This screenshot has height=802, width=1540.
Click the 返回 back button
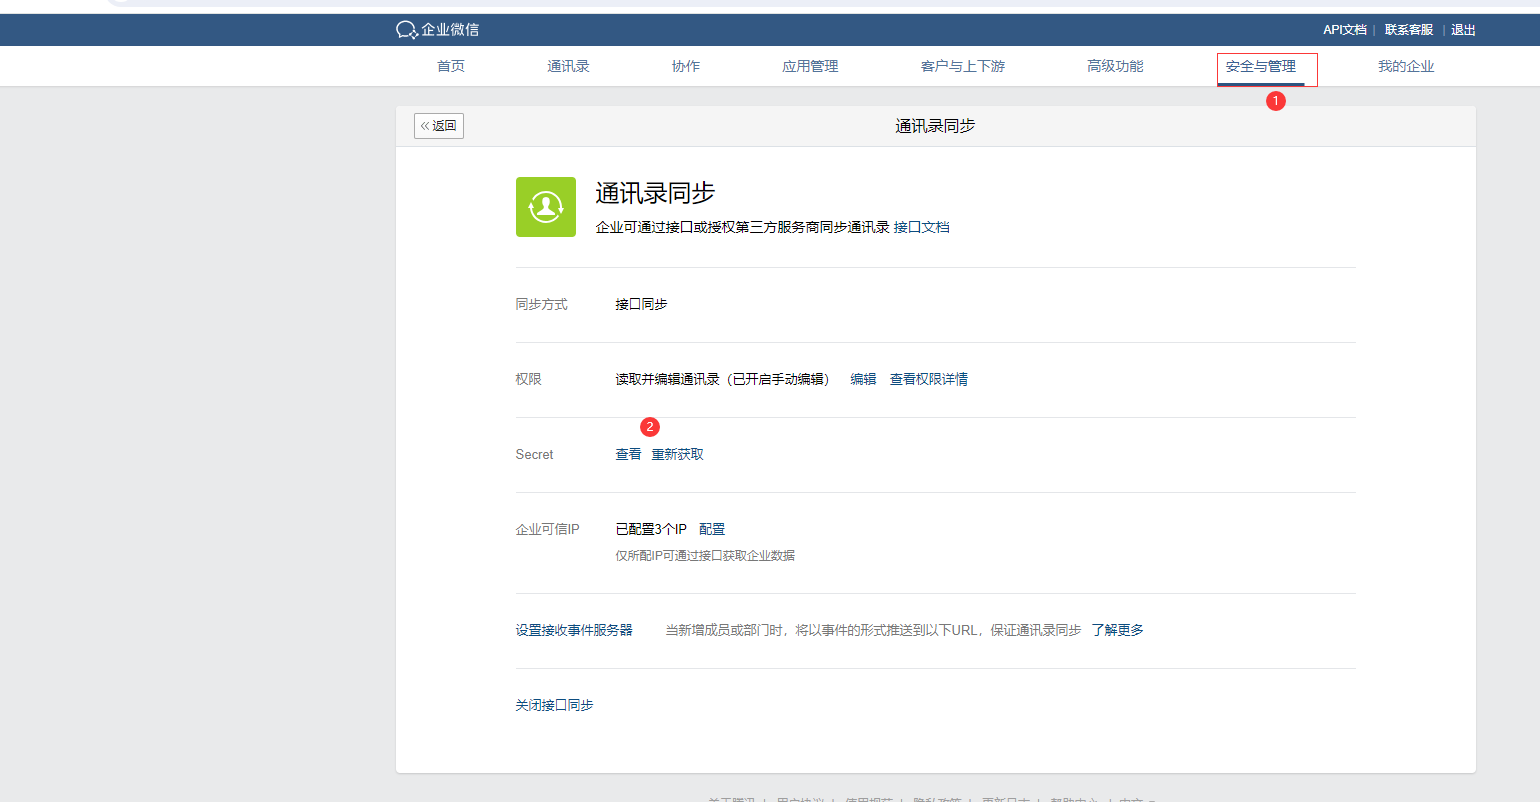[439, 126]
